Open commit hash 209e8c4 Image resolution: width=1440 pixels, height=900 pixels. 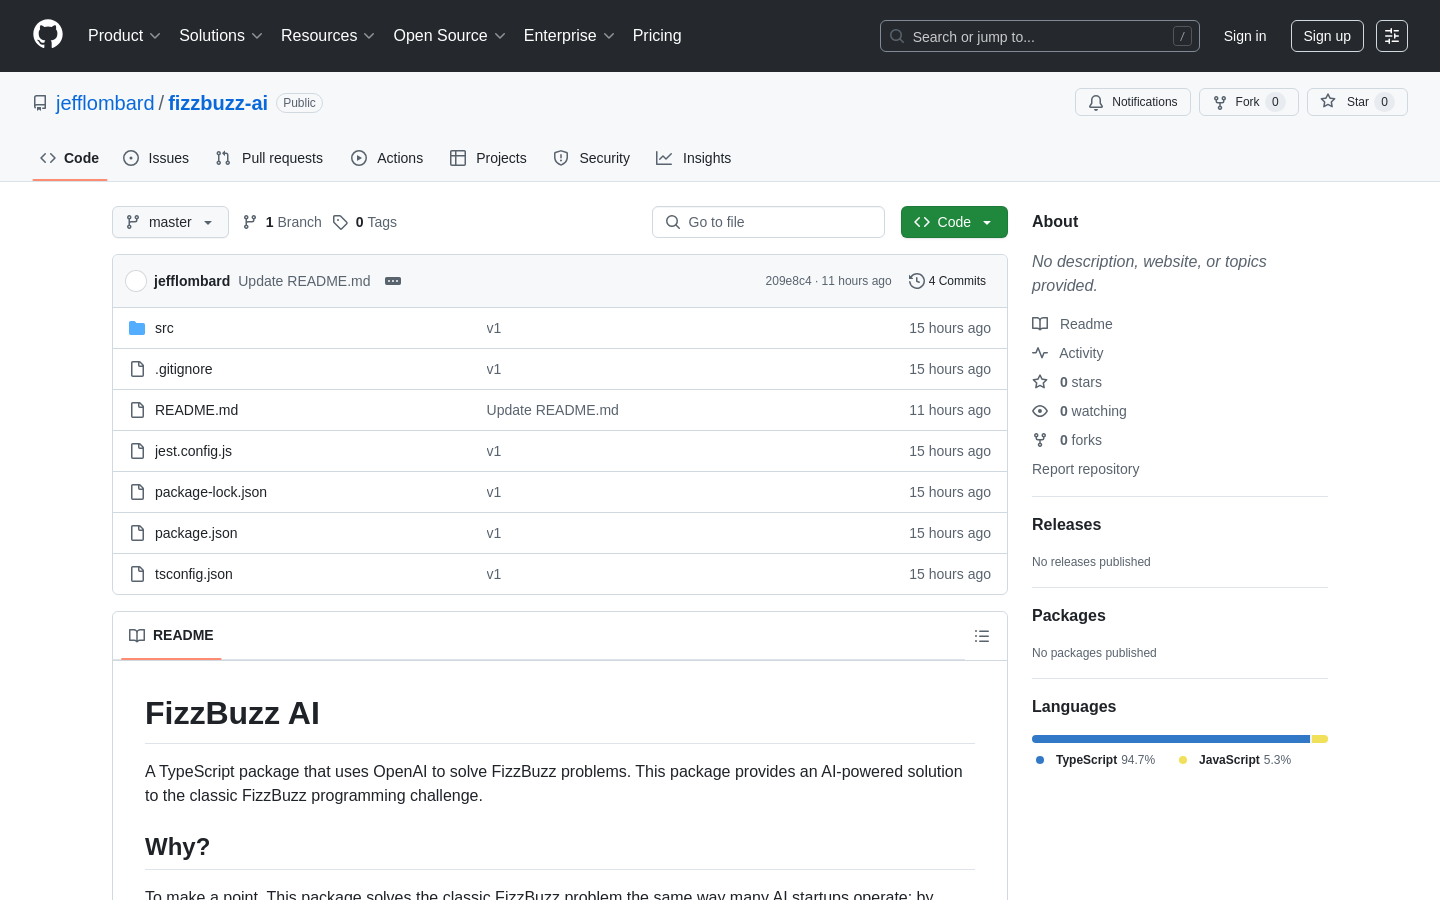coord(788,281)
